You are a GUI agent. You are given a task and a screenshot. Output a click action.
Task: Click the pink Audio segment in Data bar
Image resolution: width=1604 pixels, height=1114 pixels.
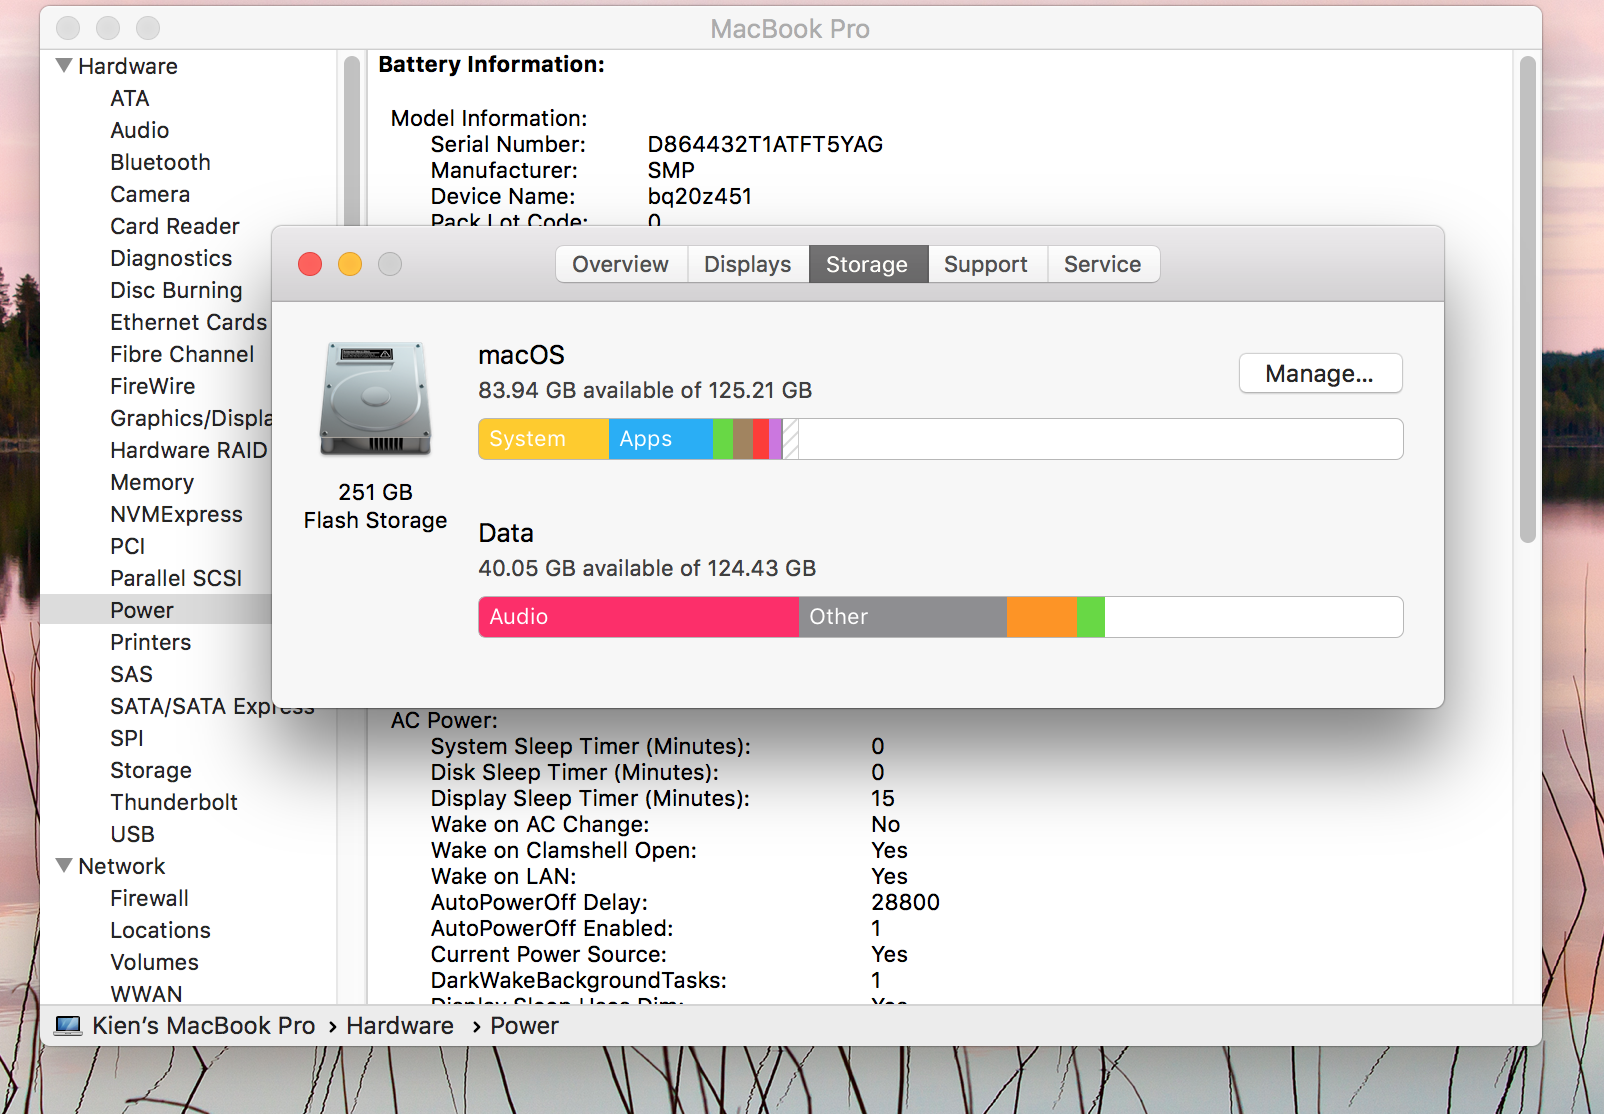click(639, 617)
